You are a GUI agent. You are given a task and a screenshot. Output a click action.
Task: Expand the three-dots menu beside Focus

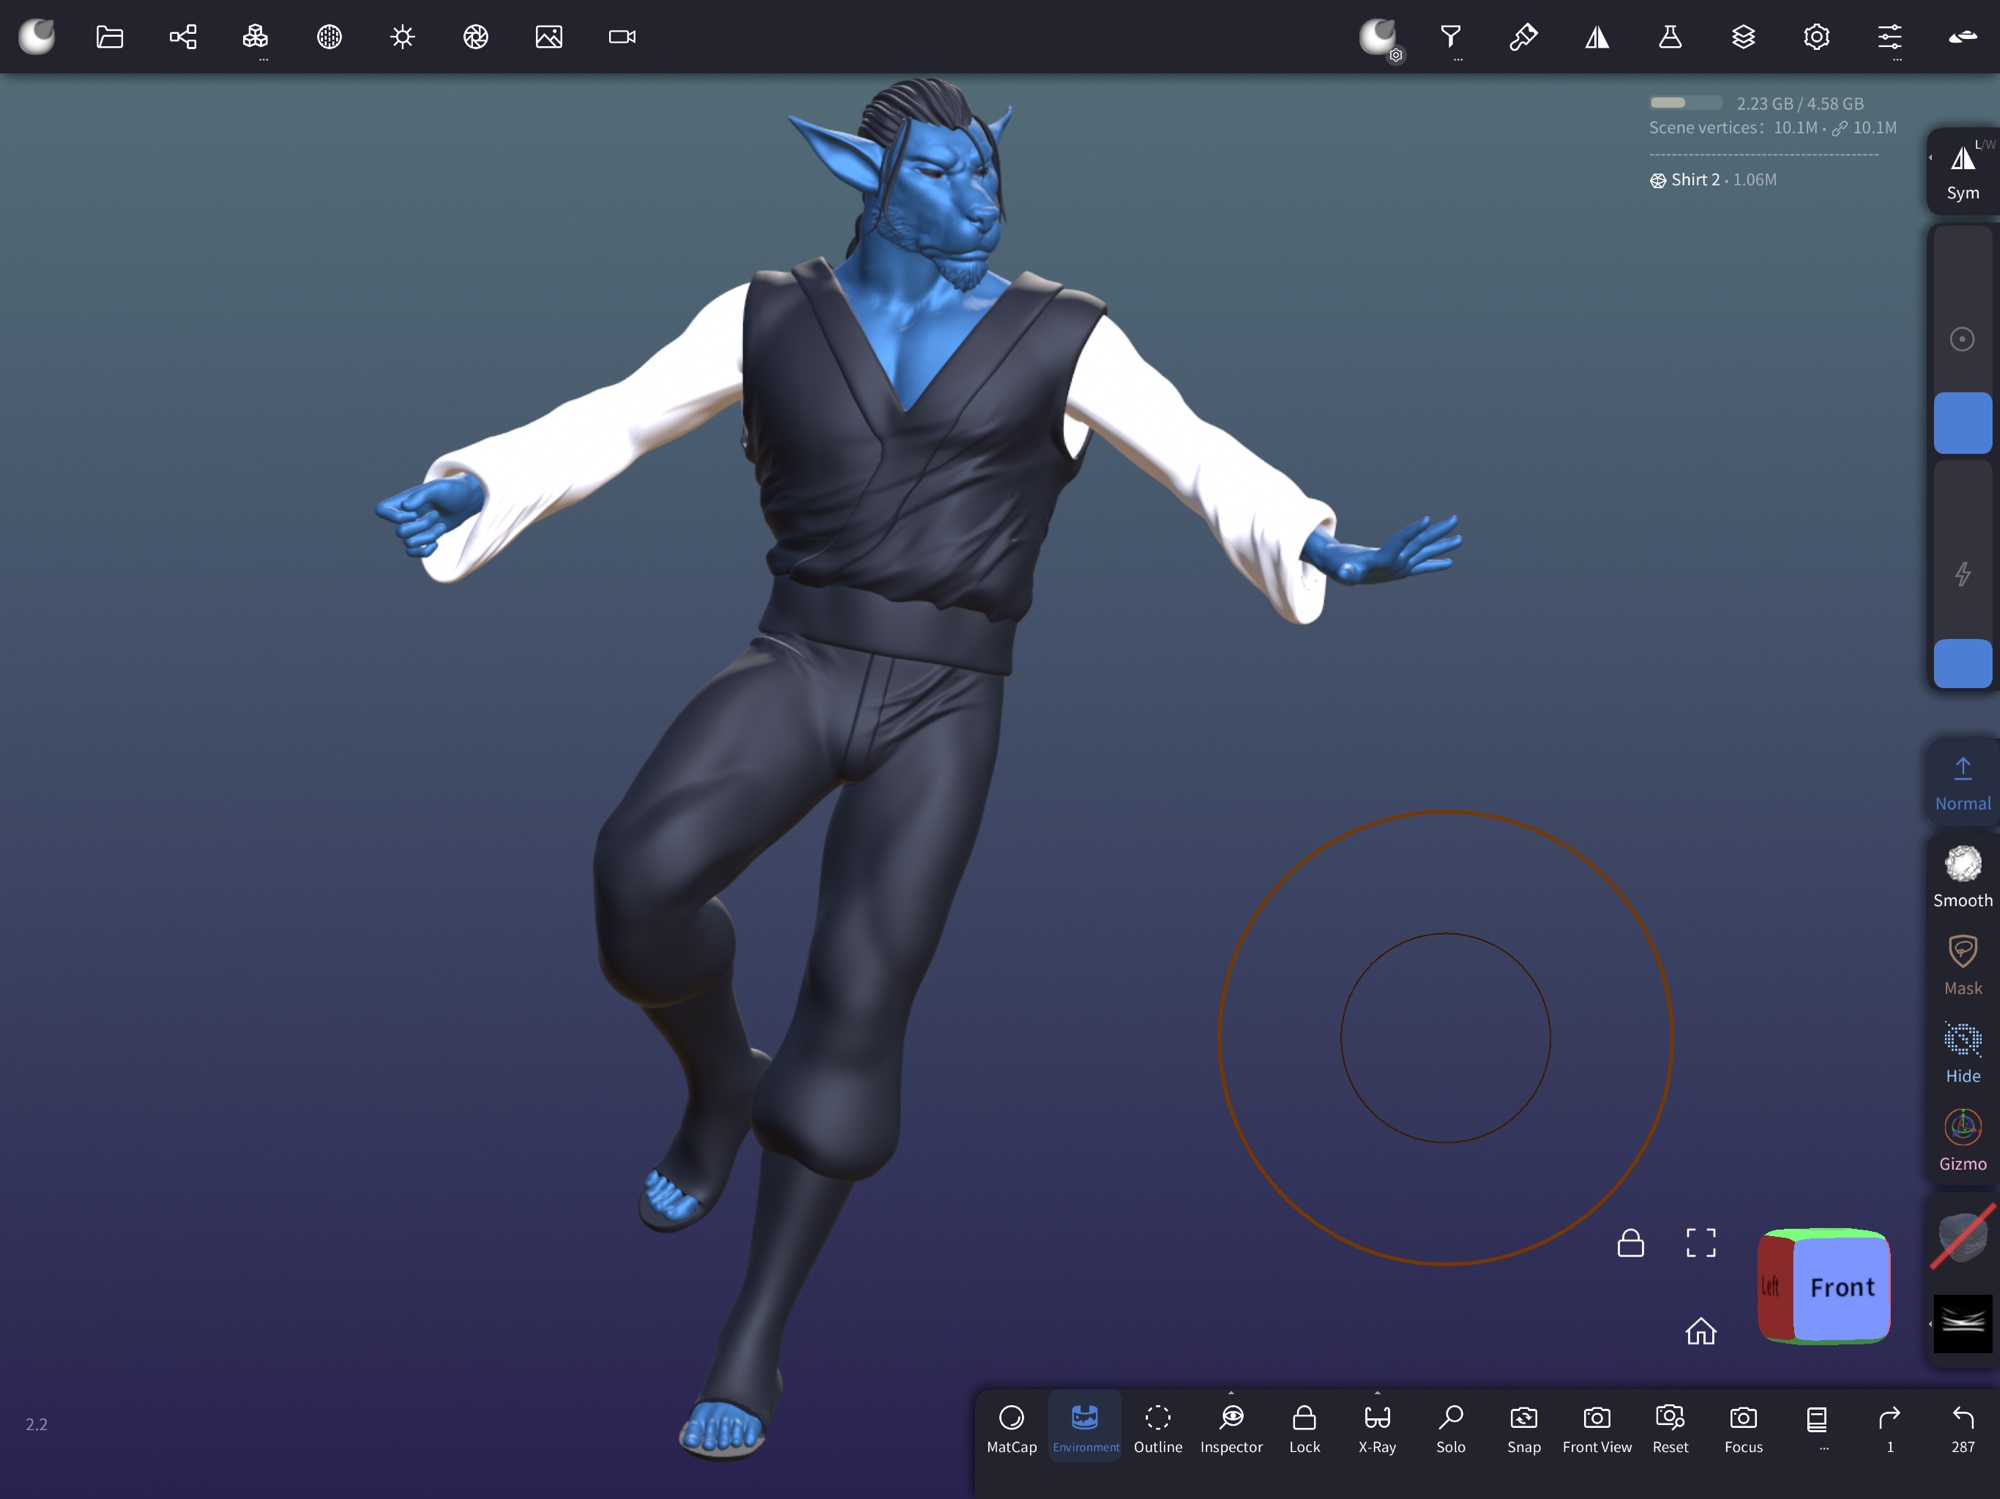[x=1817, y=1427]
